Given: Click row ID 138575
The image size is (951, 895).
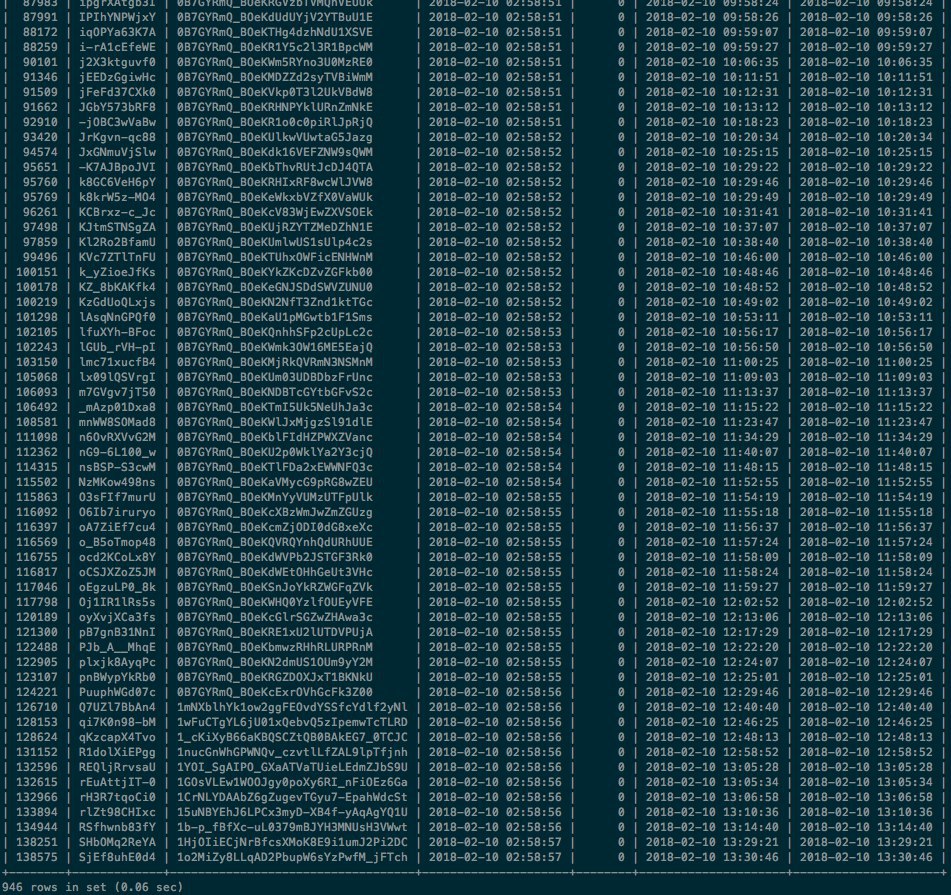Looking at the screenshot, I should click(36, 857).
